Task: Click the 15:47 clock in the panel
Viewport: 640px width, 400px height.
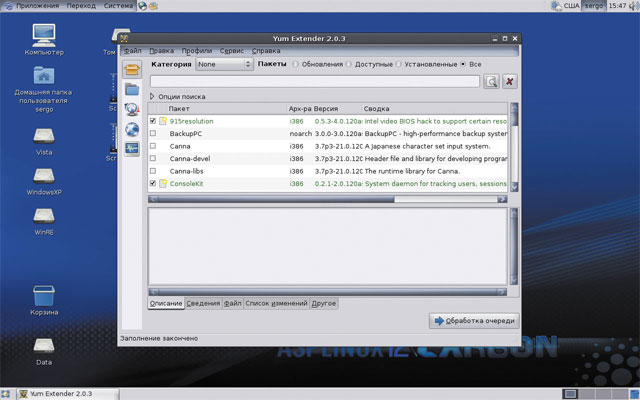Action: click(x=617, y=6)
